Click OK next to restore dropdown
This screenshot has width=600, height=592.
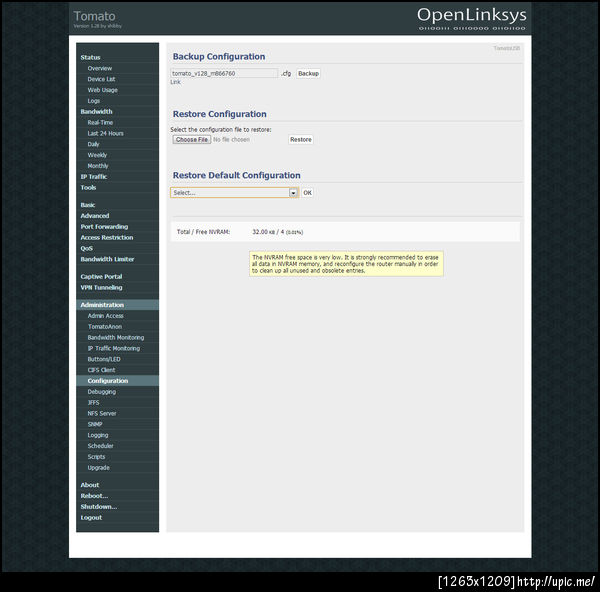(x=308, y=193)
